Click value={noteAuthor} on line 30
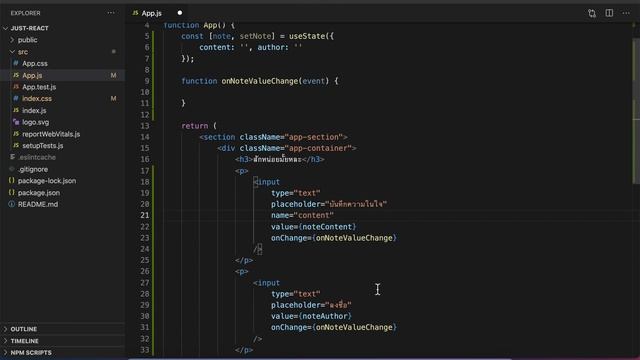The image size is (640, 360). click(311, 316)
